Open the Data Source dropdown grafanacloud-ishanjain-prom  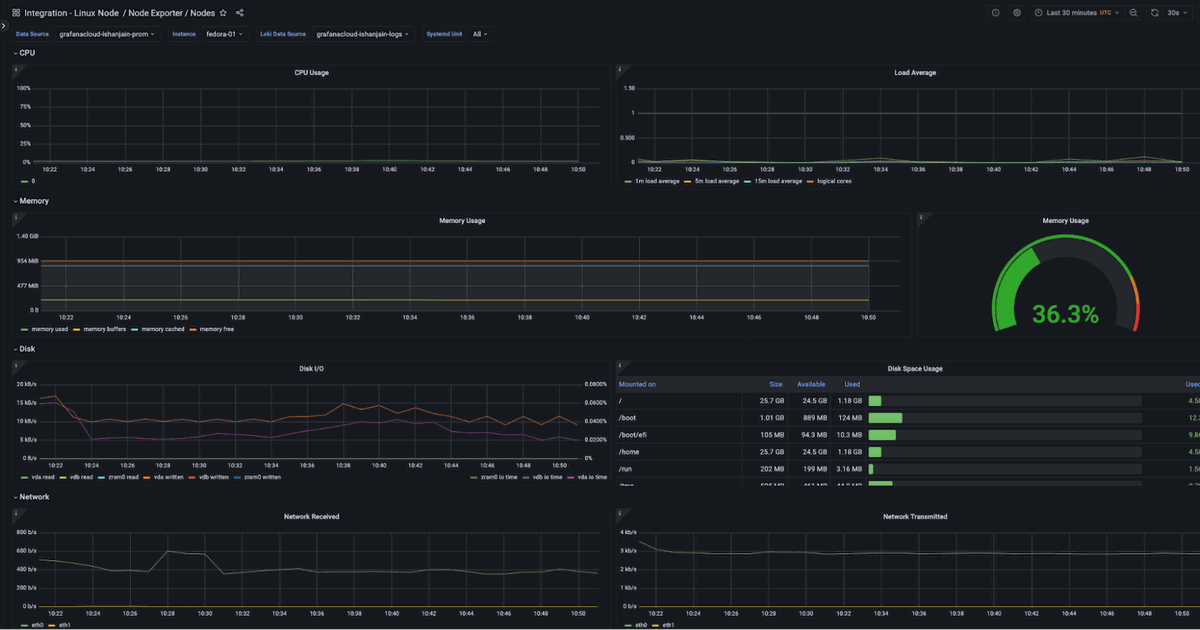(x=107, y=34)
